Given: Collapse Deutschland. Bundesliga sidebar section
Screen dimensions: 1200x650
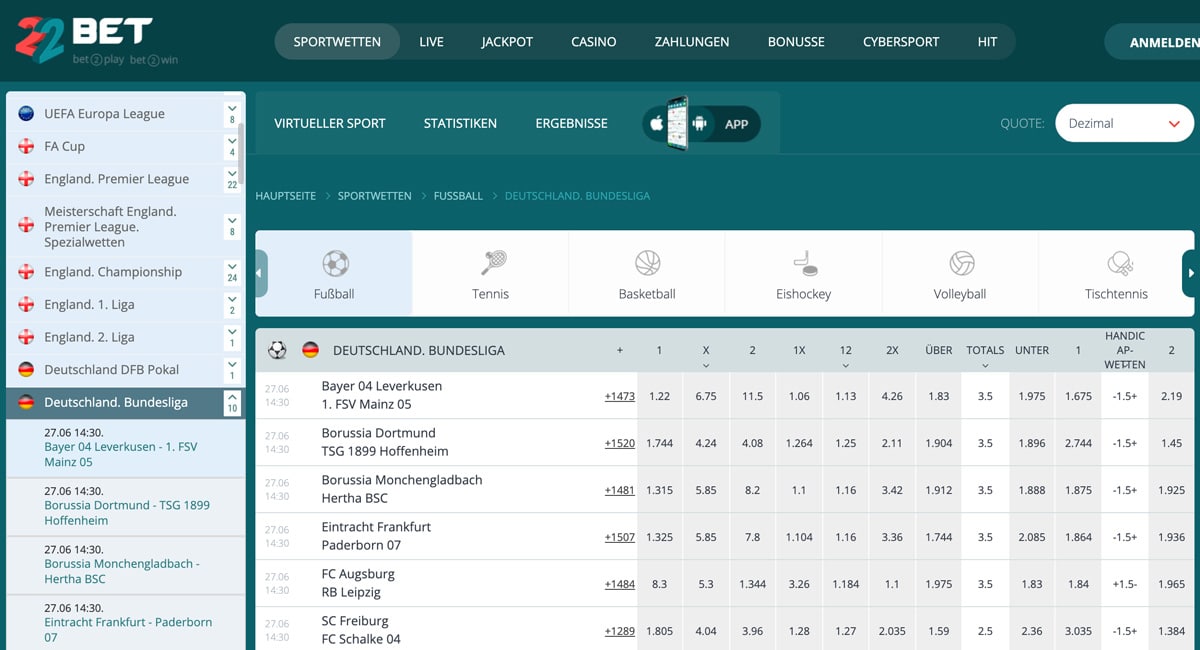Looking at the screenshot, I should click(x=232, y=402).
